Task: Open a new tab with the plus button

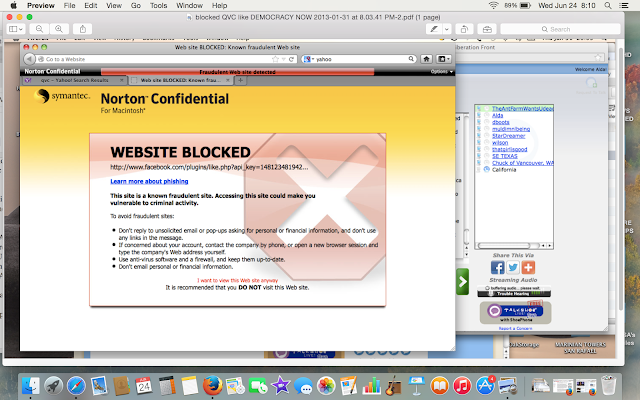Action: [x=240, y=80]
